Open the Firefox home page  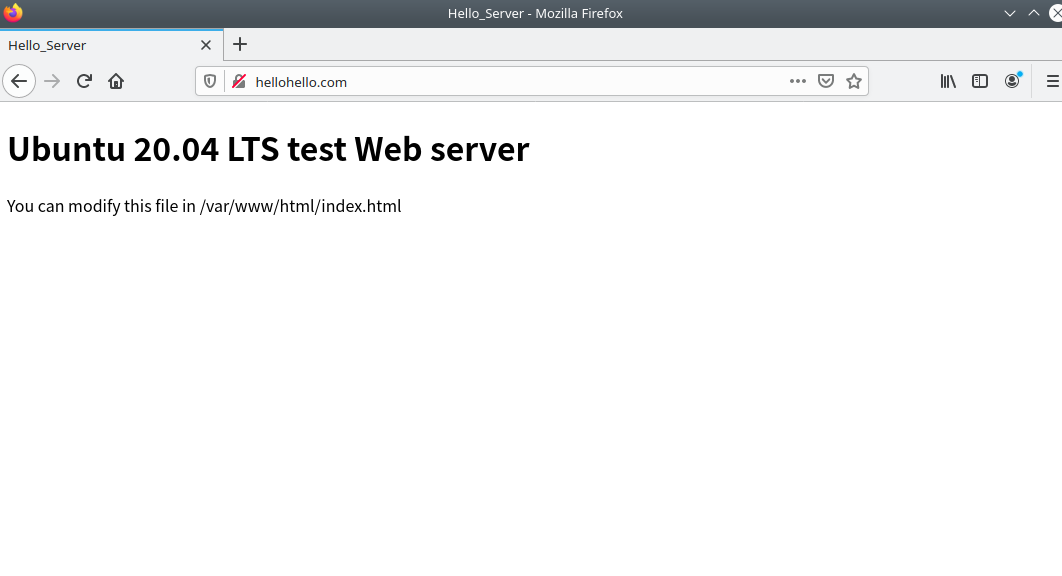116,81
